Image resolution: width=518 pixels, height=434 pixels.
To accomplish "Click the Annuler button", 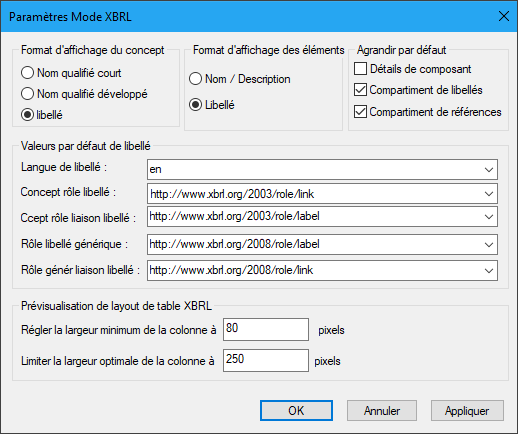I will pos(382,411).
